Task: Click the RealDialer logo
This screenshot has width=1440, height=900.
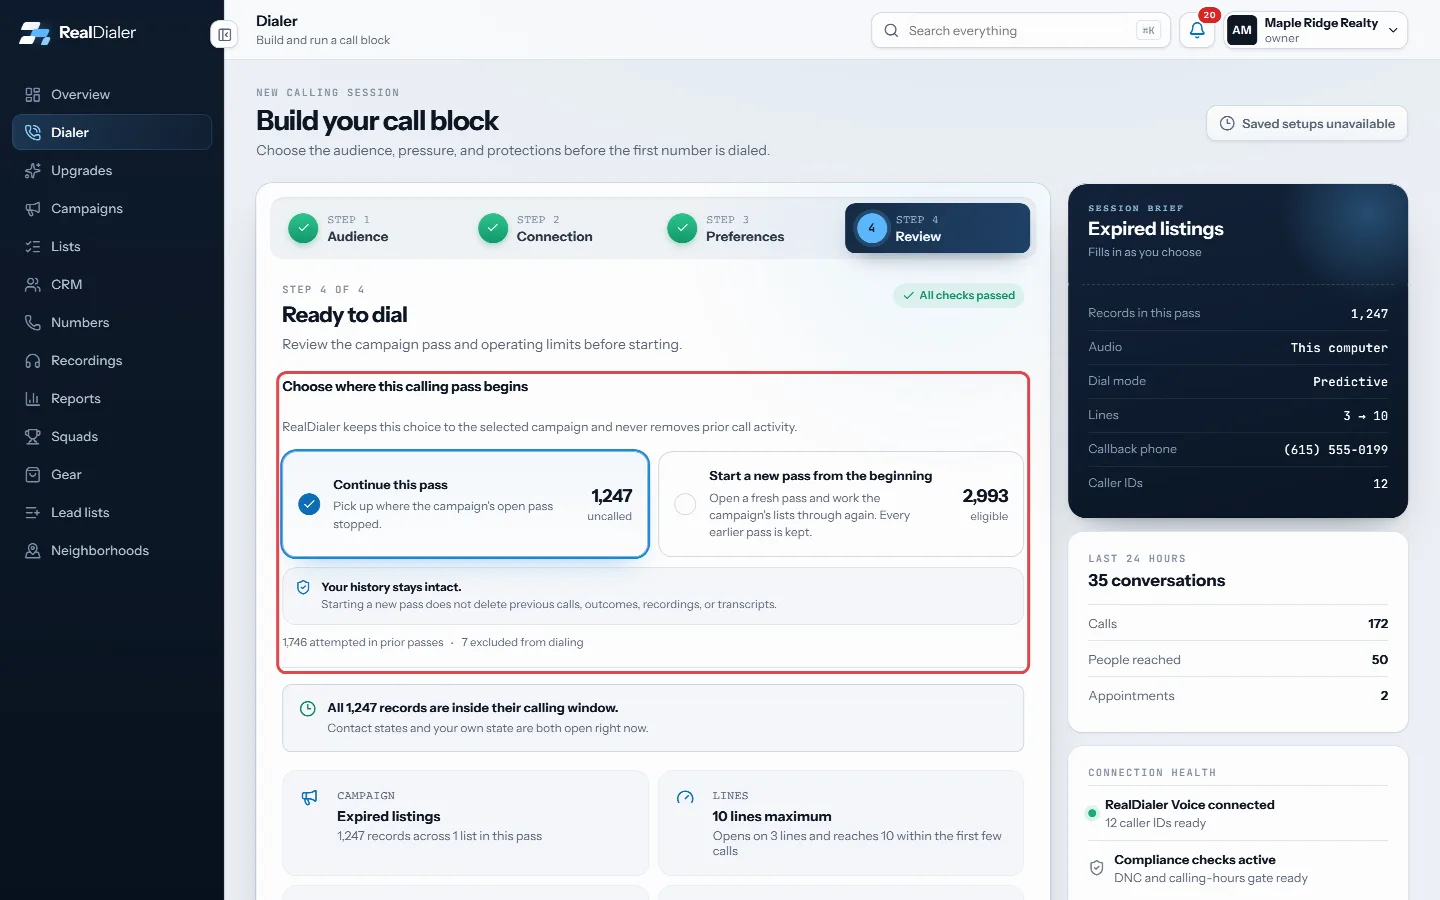Action: point(78,33)
